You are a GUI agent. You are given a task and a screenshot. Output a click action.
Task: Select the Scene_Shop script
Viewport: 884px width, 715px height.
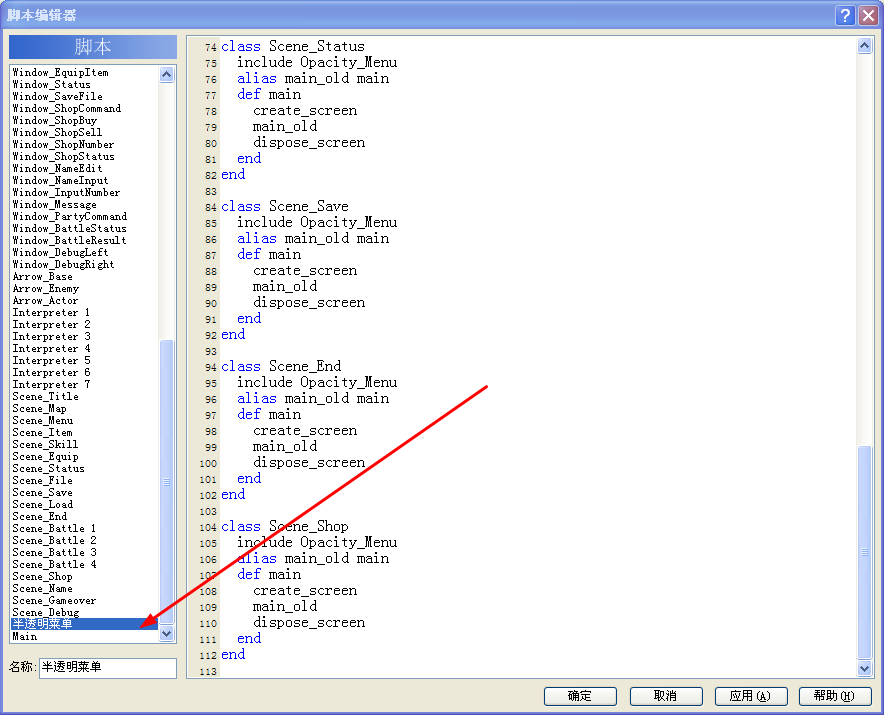[x=85, y=577]
